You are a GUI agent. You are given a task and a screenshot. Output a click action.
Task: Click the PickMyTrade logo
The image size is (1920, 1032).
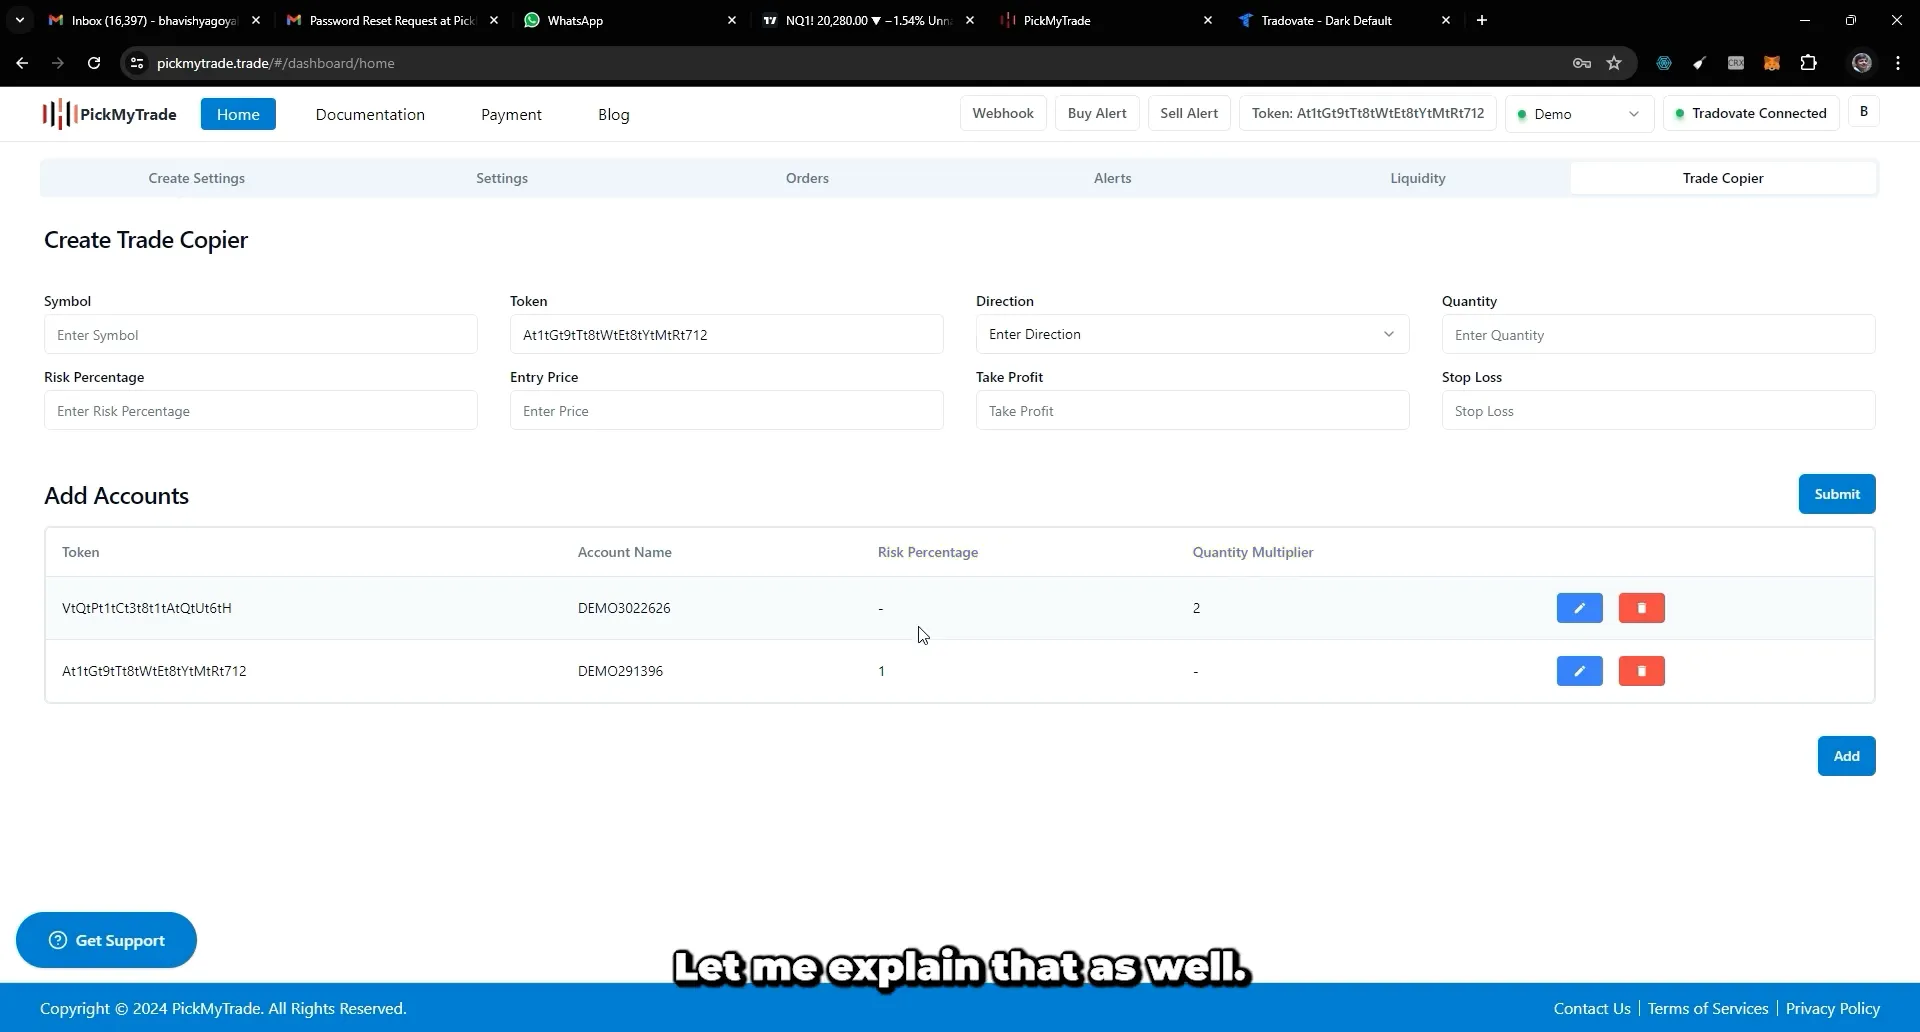(109, 114)
